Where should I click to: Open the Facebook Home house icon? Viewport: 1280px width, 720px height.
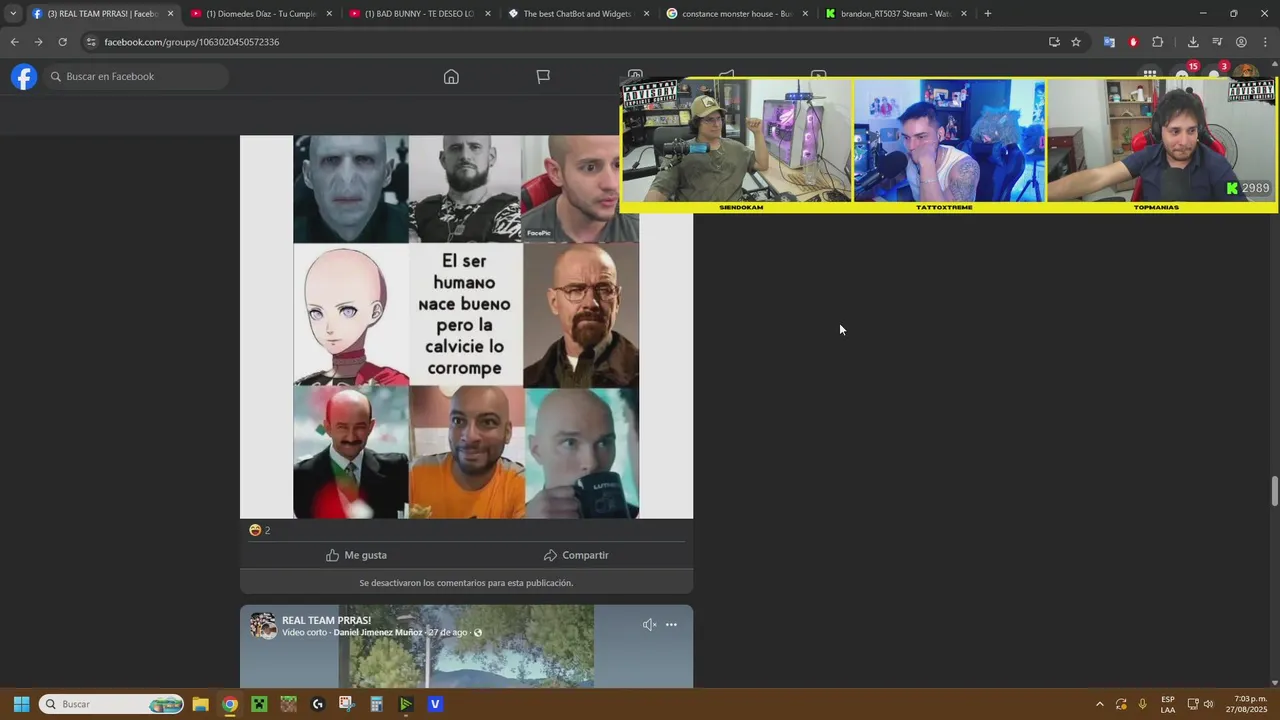[451, 77]
